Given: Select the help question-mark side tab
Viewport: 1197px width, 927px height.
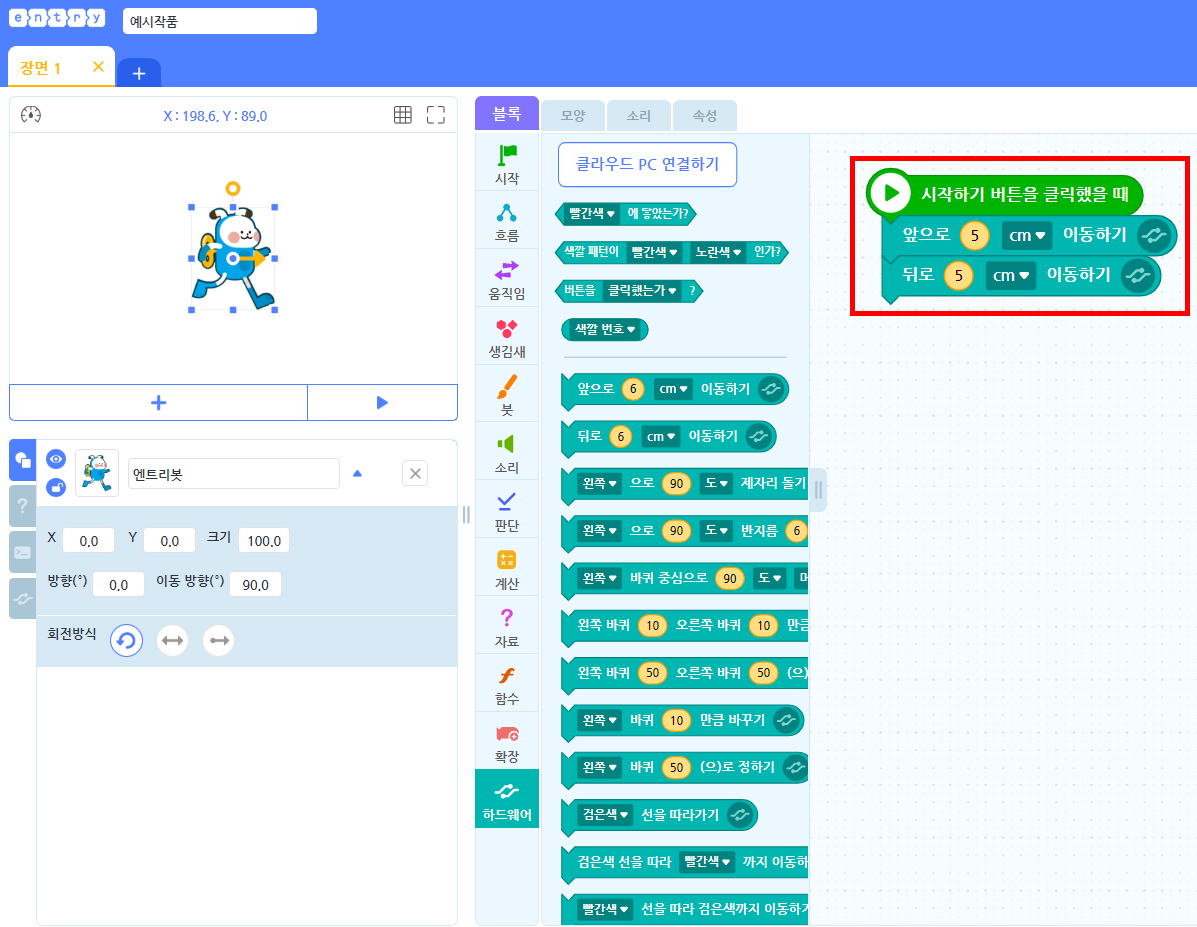Looking at the screenshot, I should tap(23, 505).
